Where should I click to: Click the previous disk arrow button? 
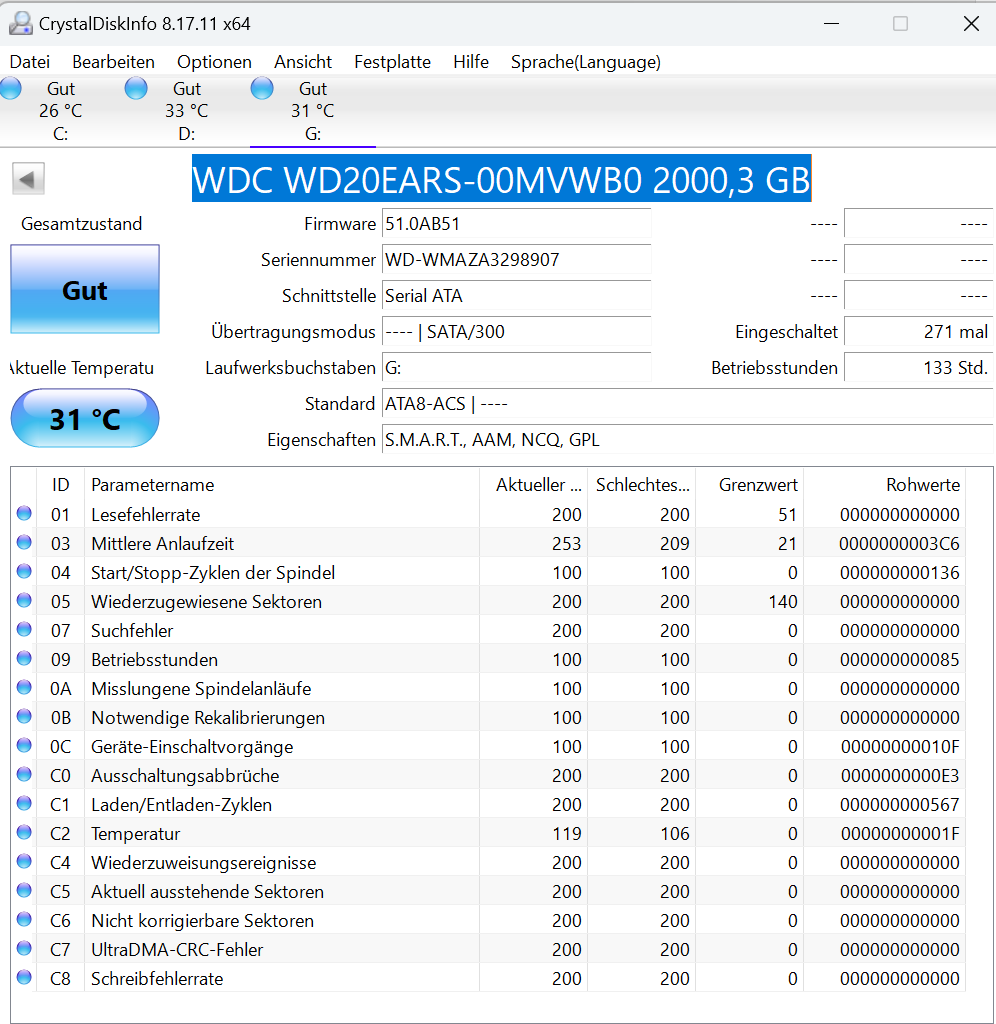(28, 179)
